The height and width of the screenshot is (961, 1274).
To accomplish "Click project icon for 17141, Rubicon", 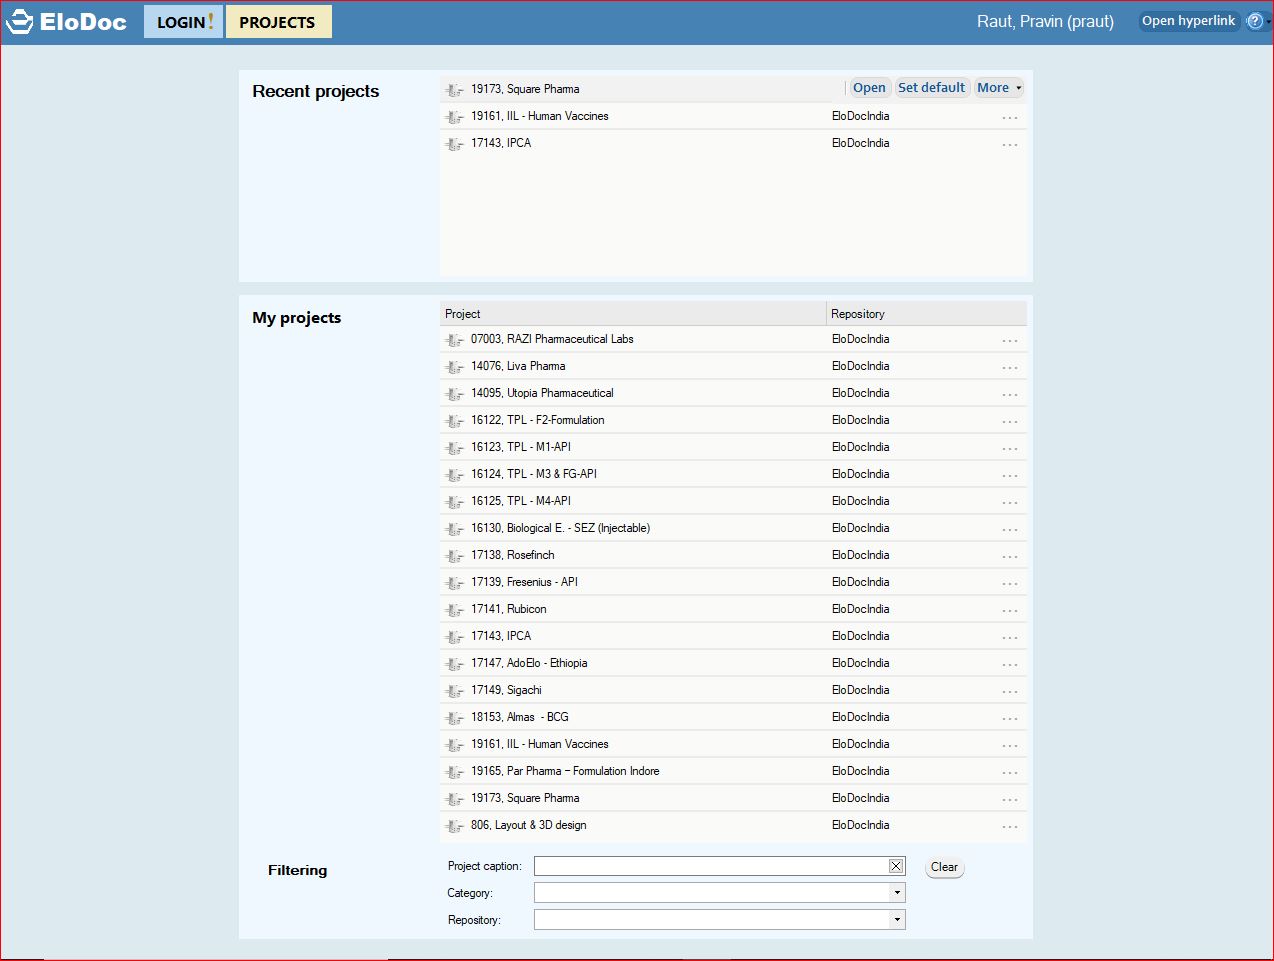I will pyautogui.click(x=454, y=610).
